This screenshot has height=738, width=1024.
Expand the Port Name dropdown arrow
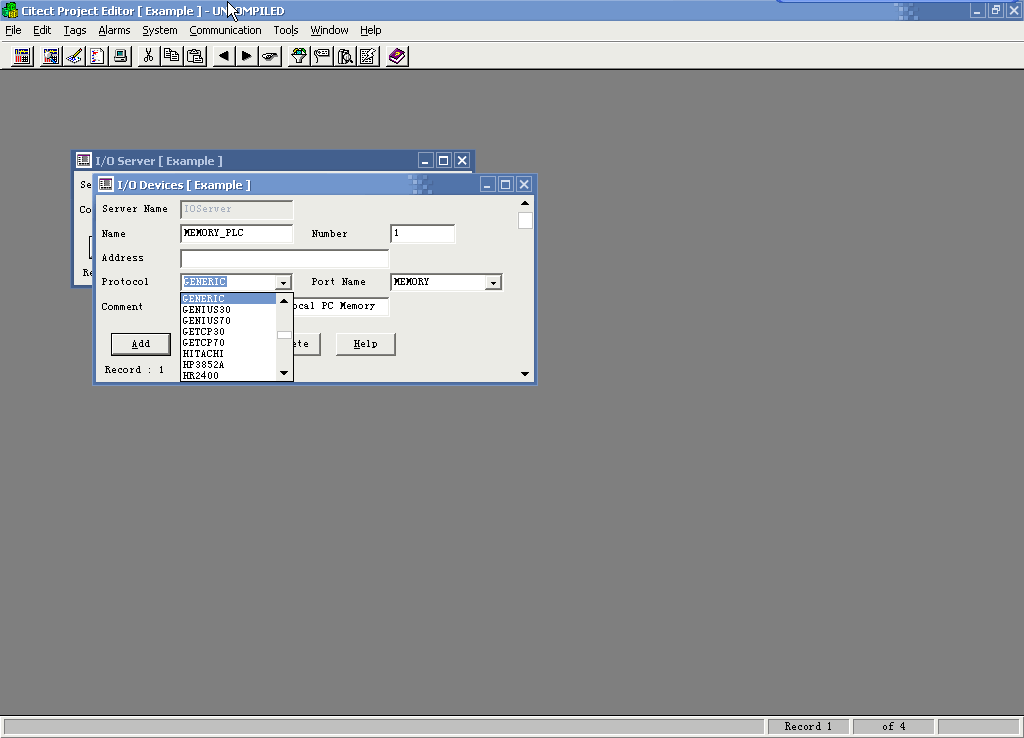(x=493, y=282)
